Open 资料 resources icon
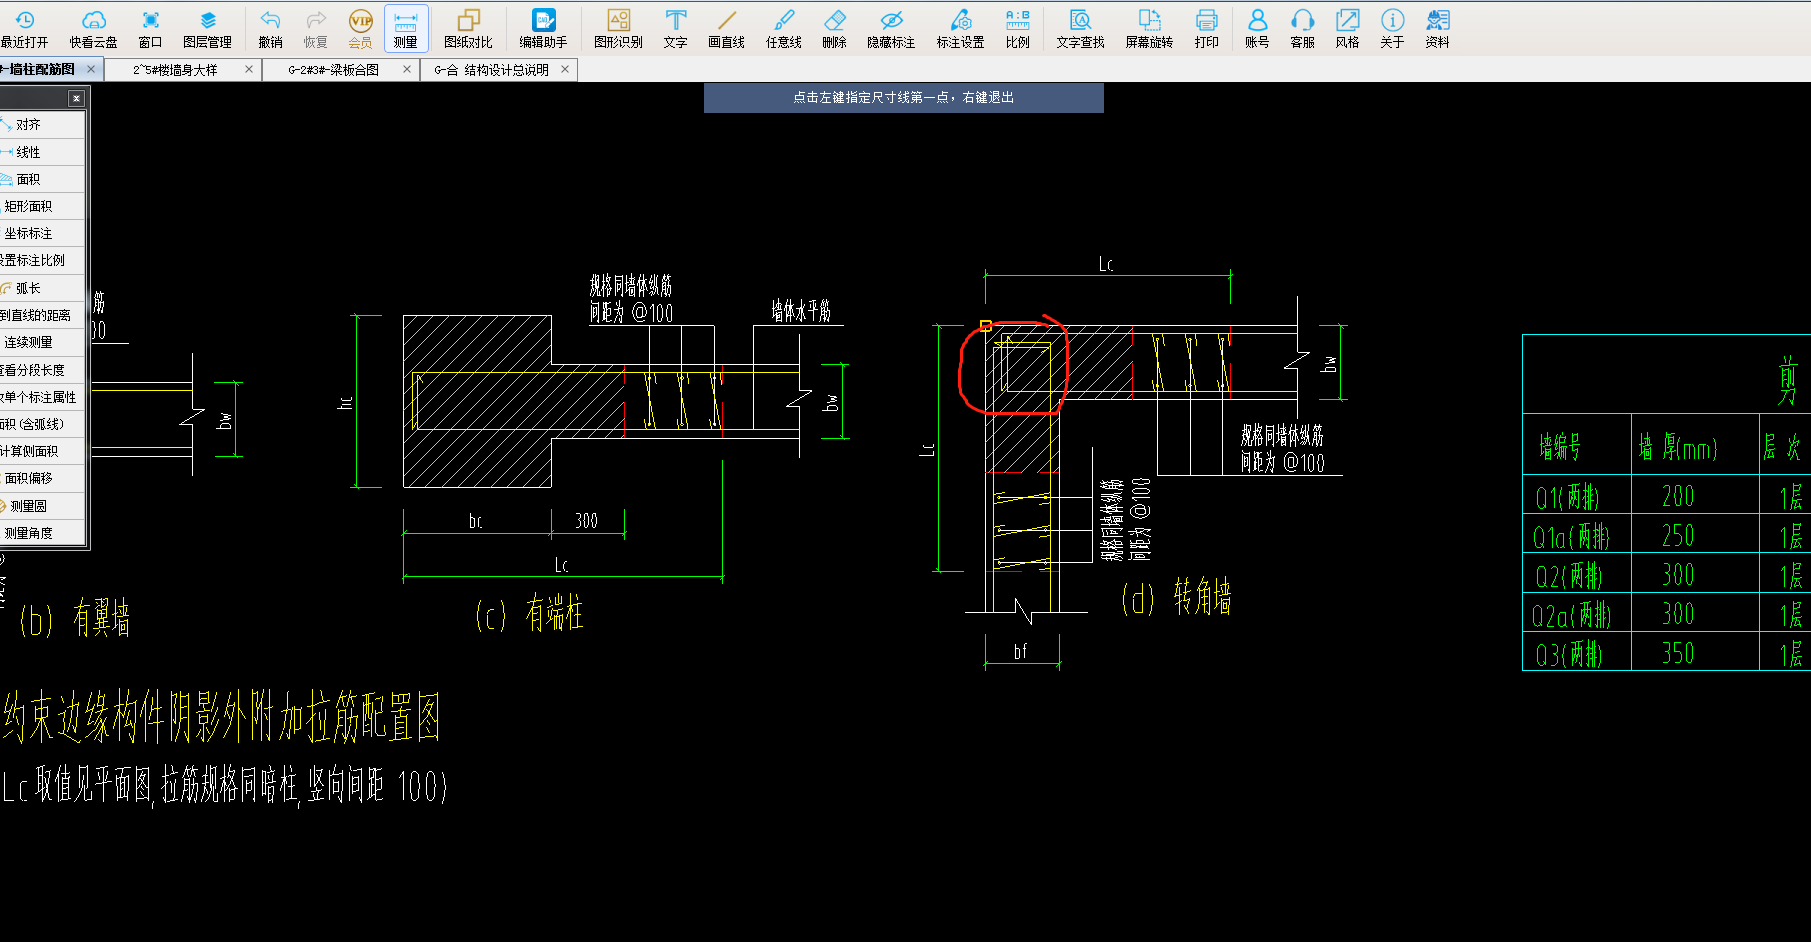This screenshot has height=942, width=1811. pos(1437,29)
